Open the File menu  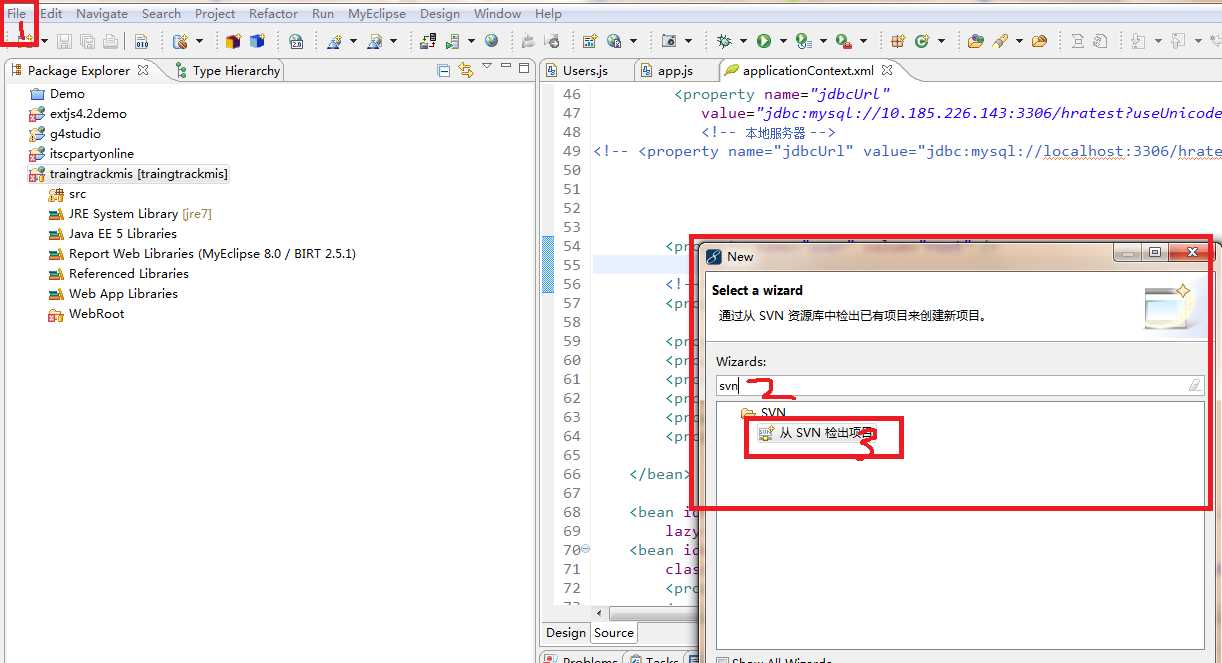click(16, 14)
